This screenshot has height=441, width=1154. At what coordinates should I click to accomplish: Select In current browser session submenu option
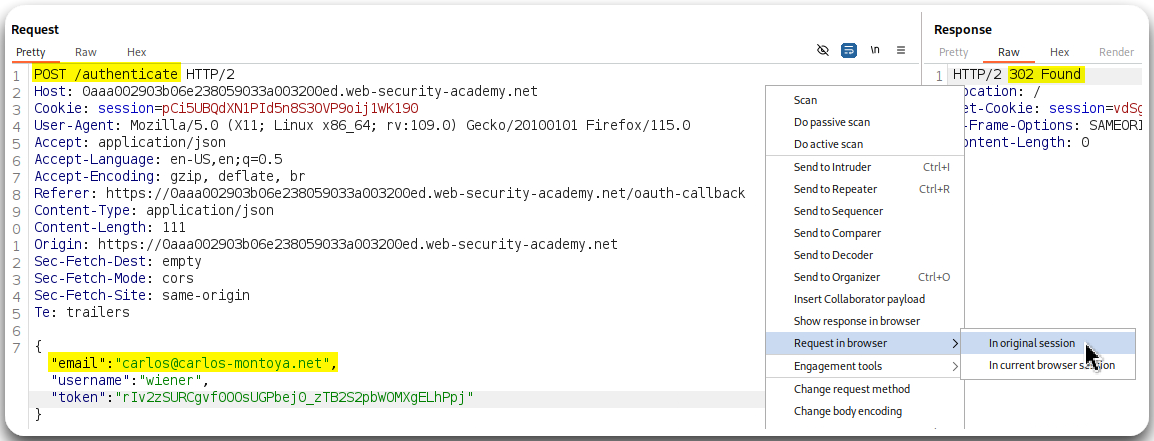1051,366
